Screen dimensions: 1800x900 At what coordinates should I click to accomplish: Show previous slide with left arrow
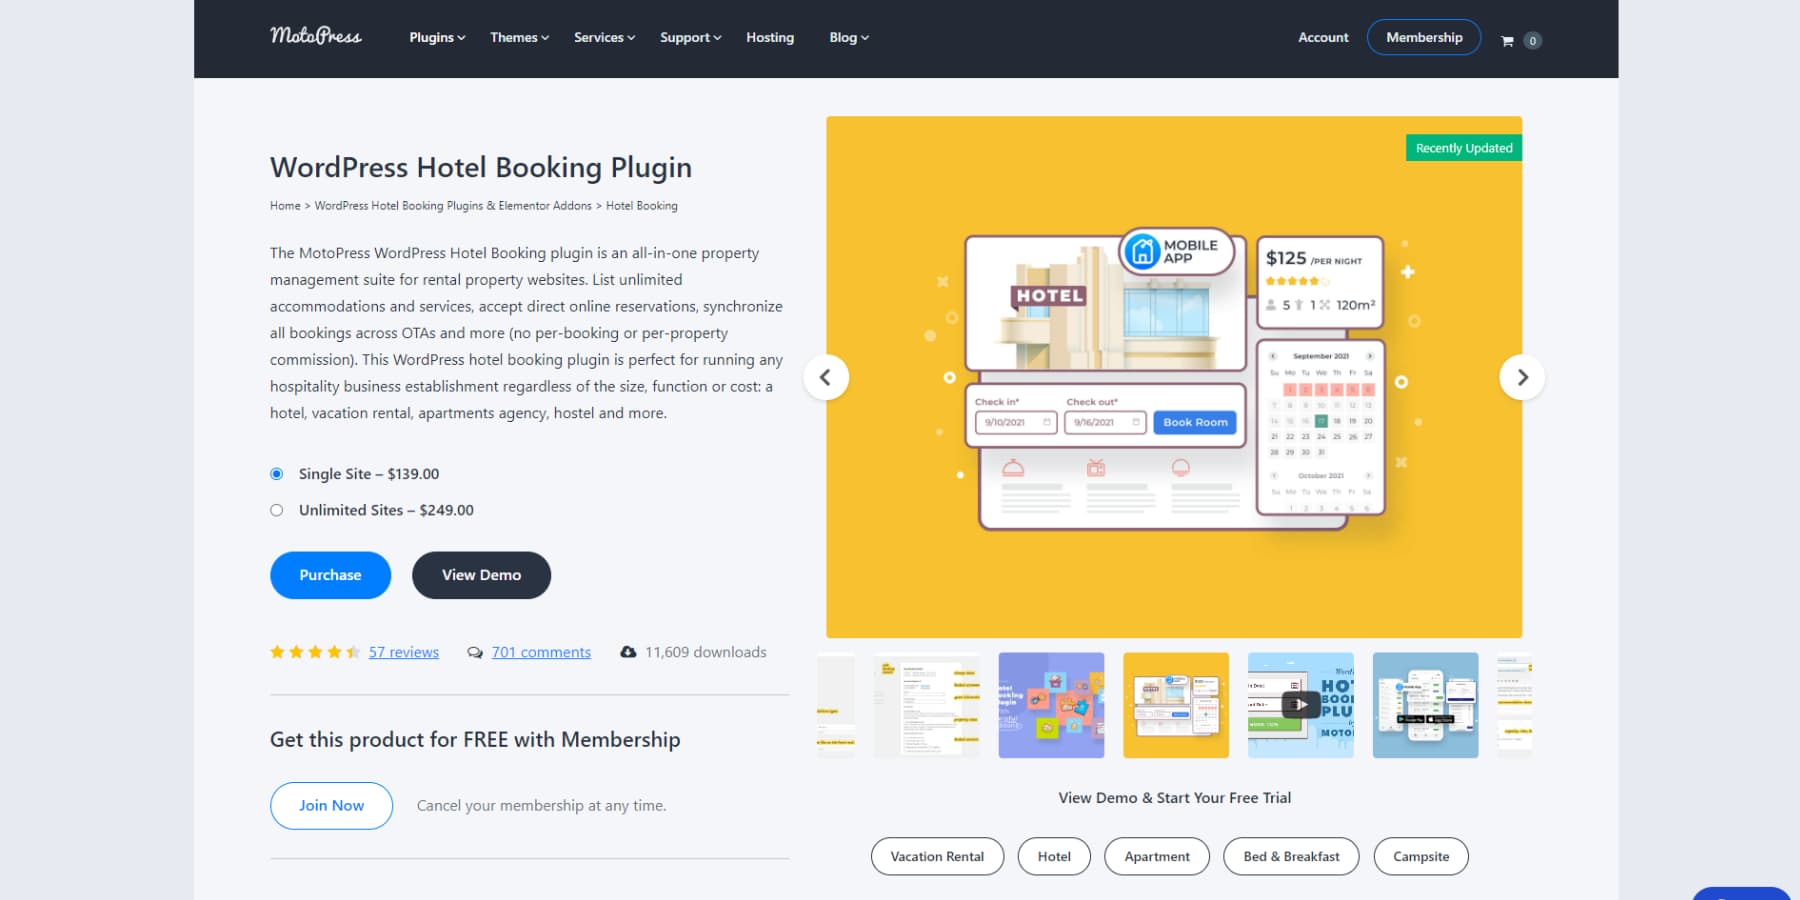click(826, 377)
